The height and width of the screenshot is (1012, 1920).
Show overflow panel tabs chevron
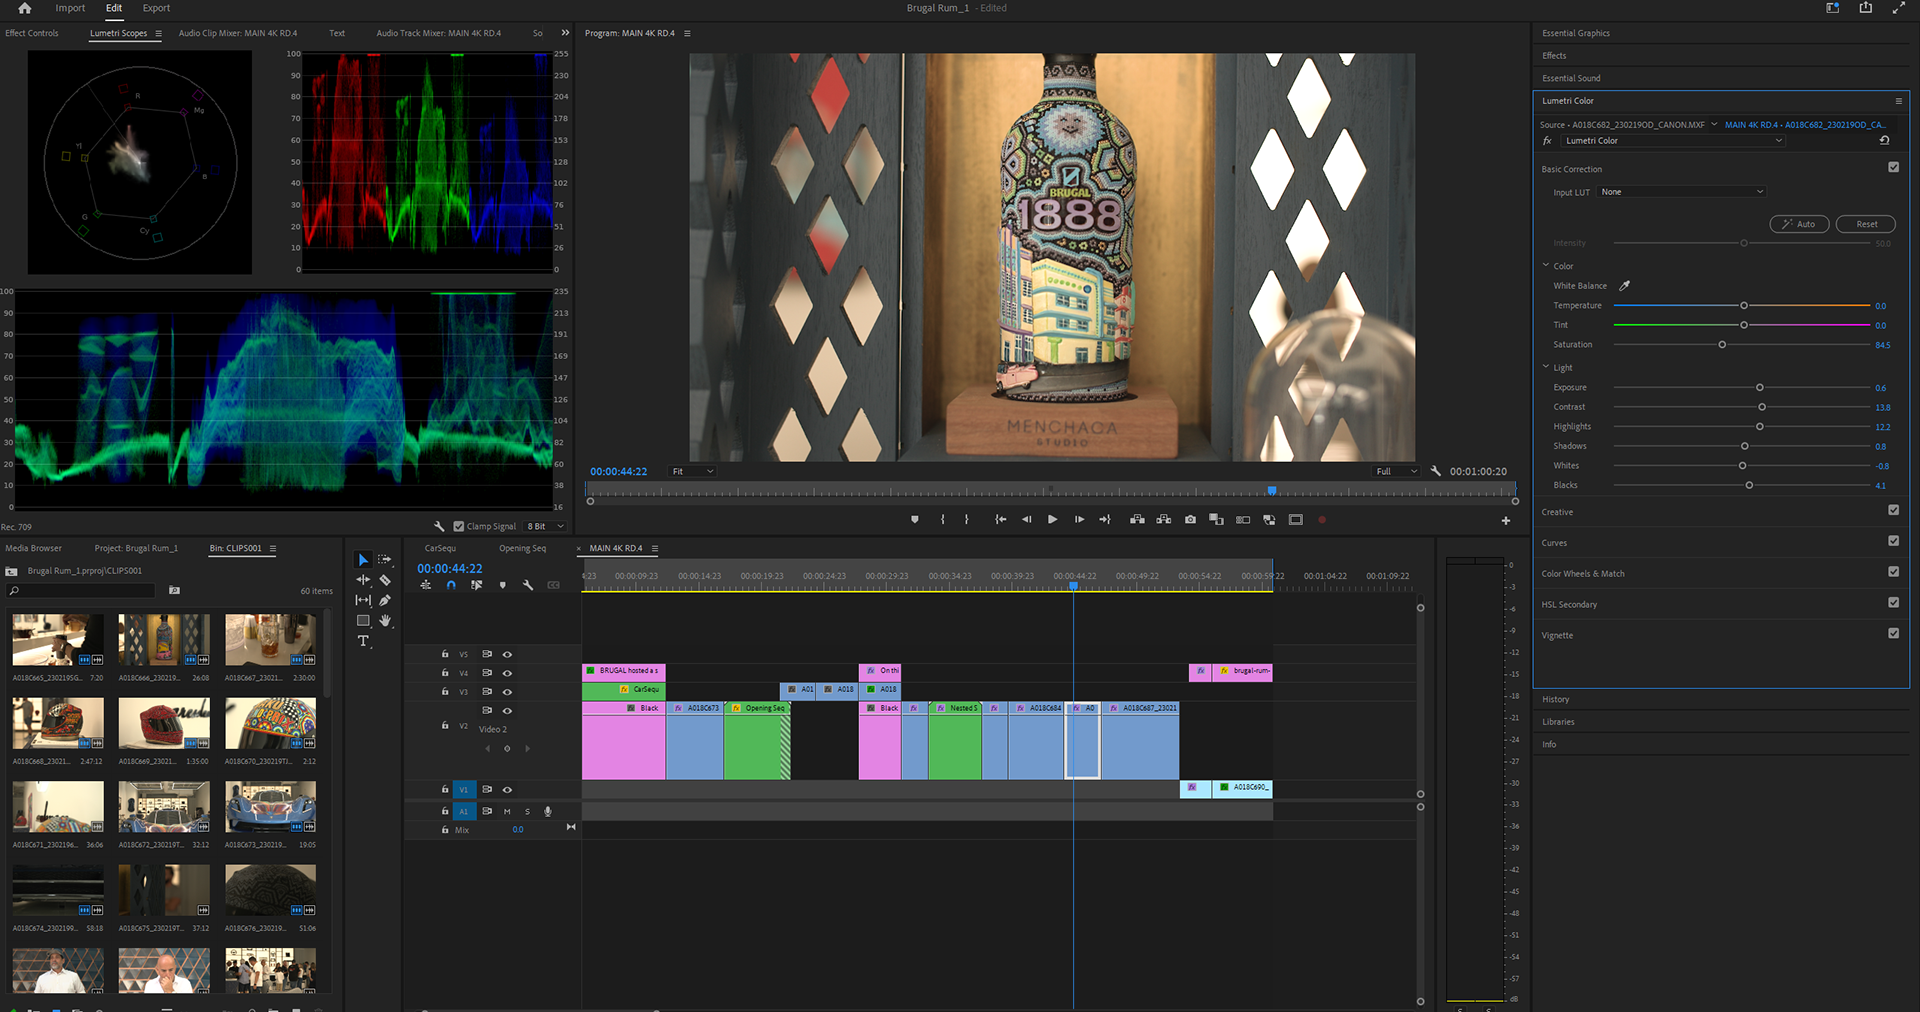tap(565, 33)
